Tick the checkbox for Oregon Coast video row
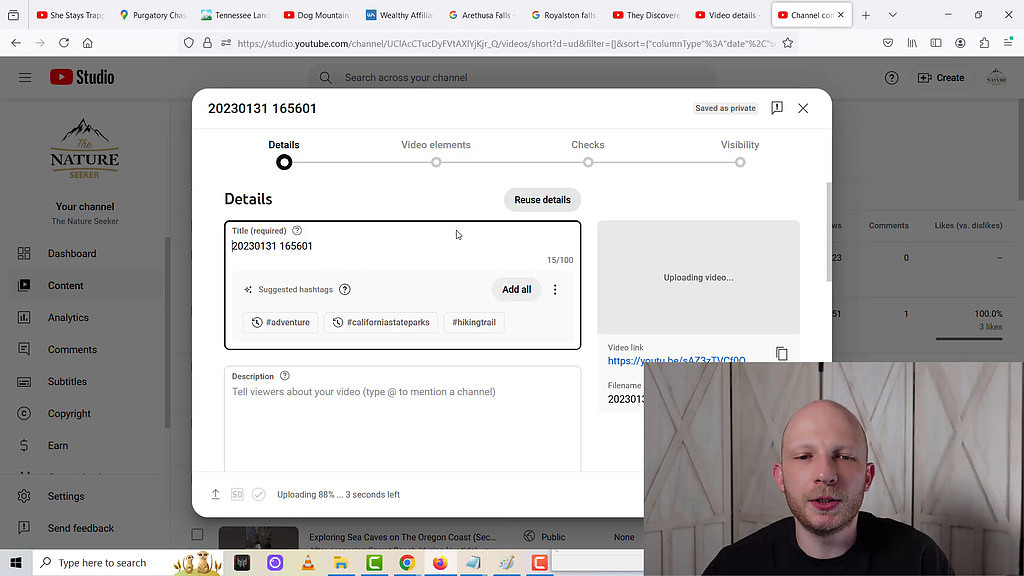This screenshot has height=576, width=1024. 197,535
